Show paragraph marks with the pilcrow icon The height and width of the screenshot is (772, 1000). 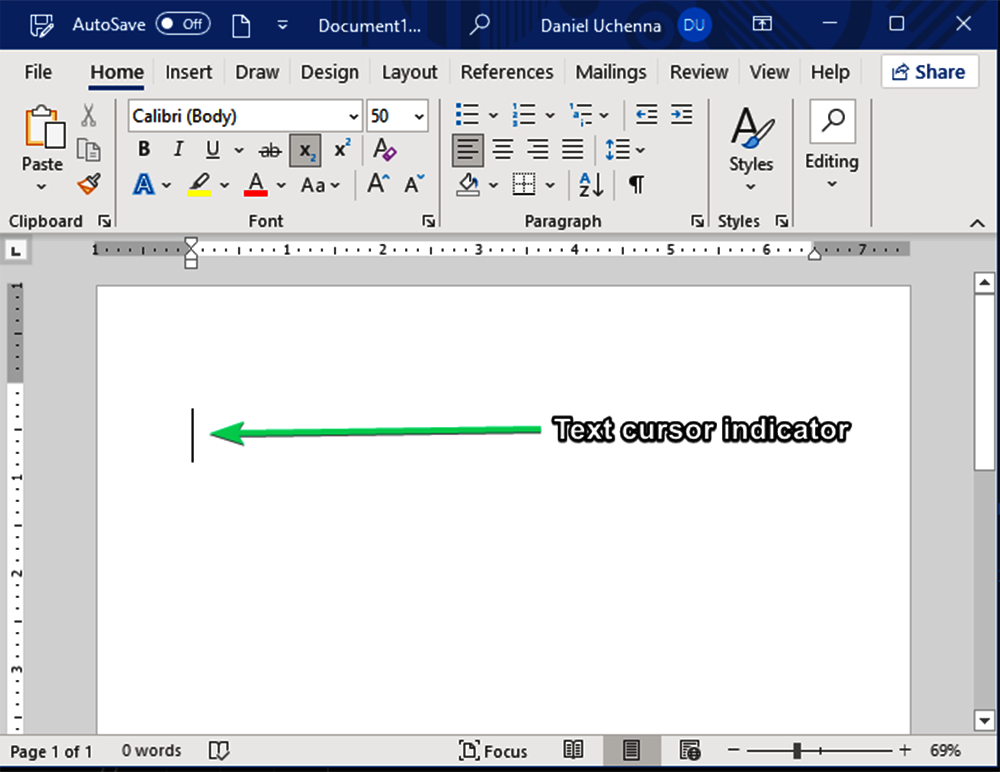click(636, 185)
